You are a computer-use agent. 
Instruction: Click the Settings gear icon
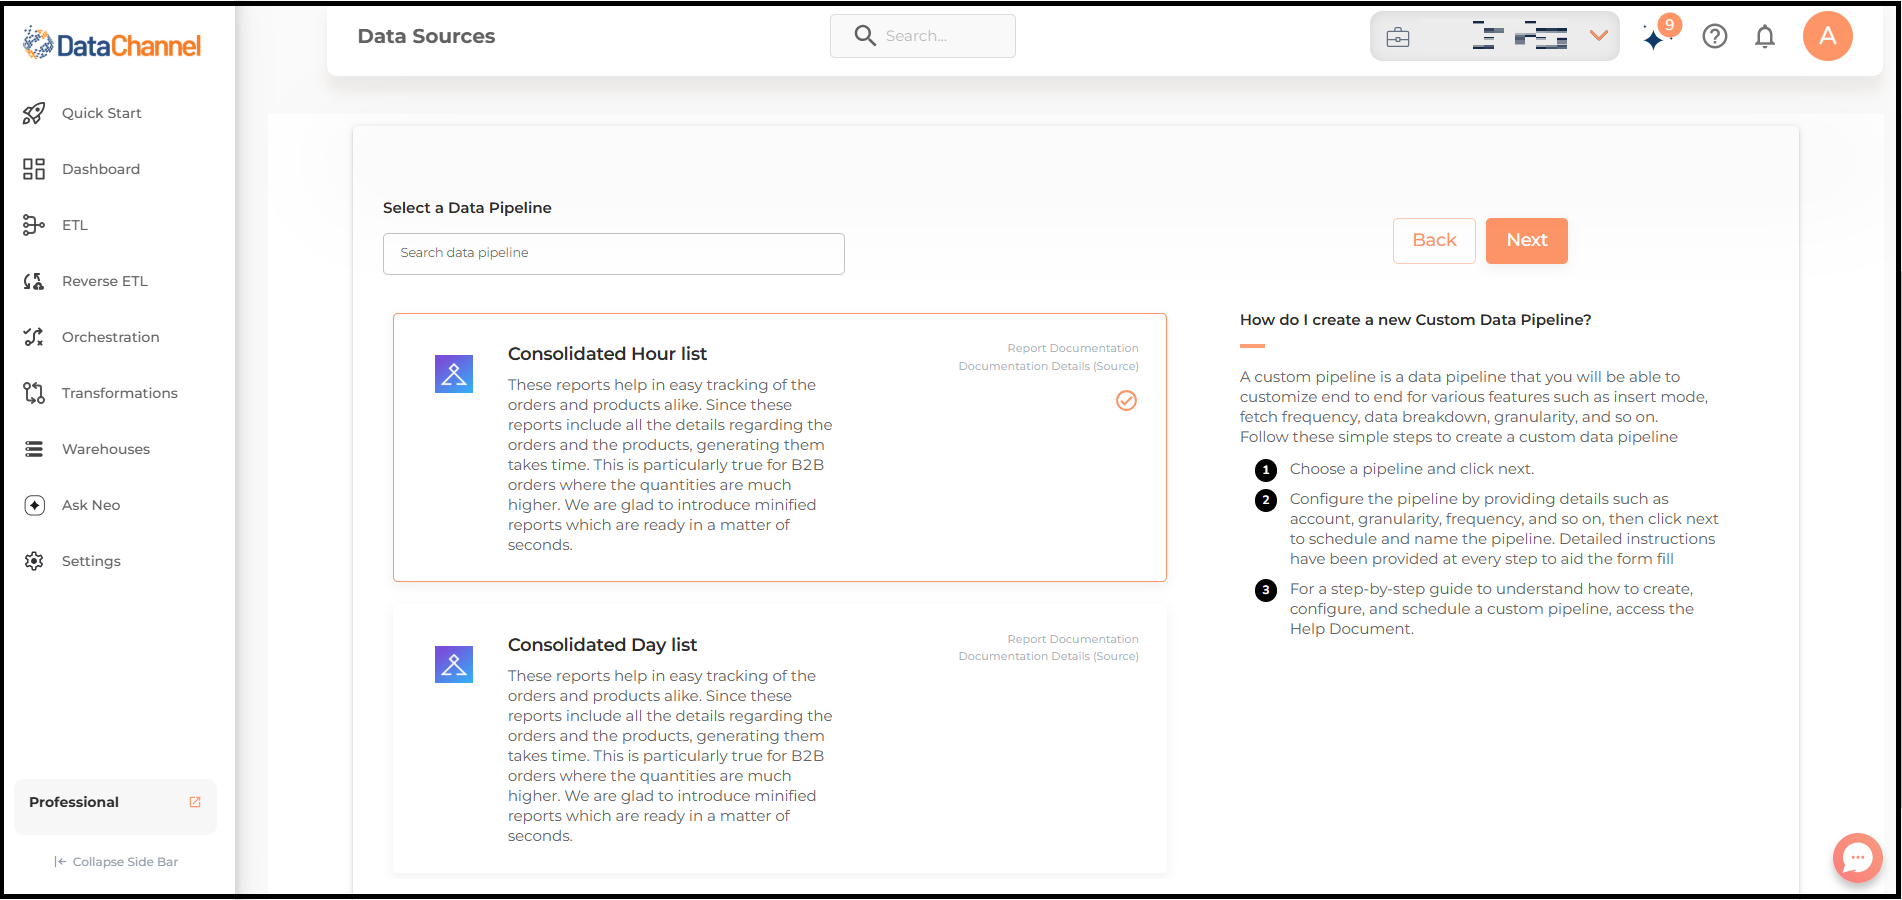click(x=34, y=561)
